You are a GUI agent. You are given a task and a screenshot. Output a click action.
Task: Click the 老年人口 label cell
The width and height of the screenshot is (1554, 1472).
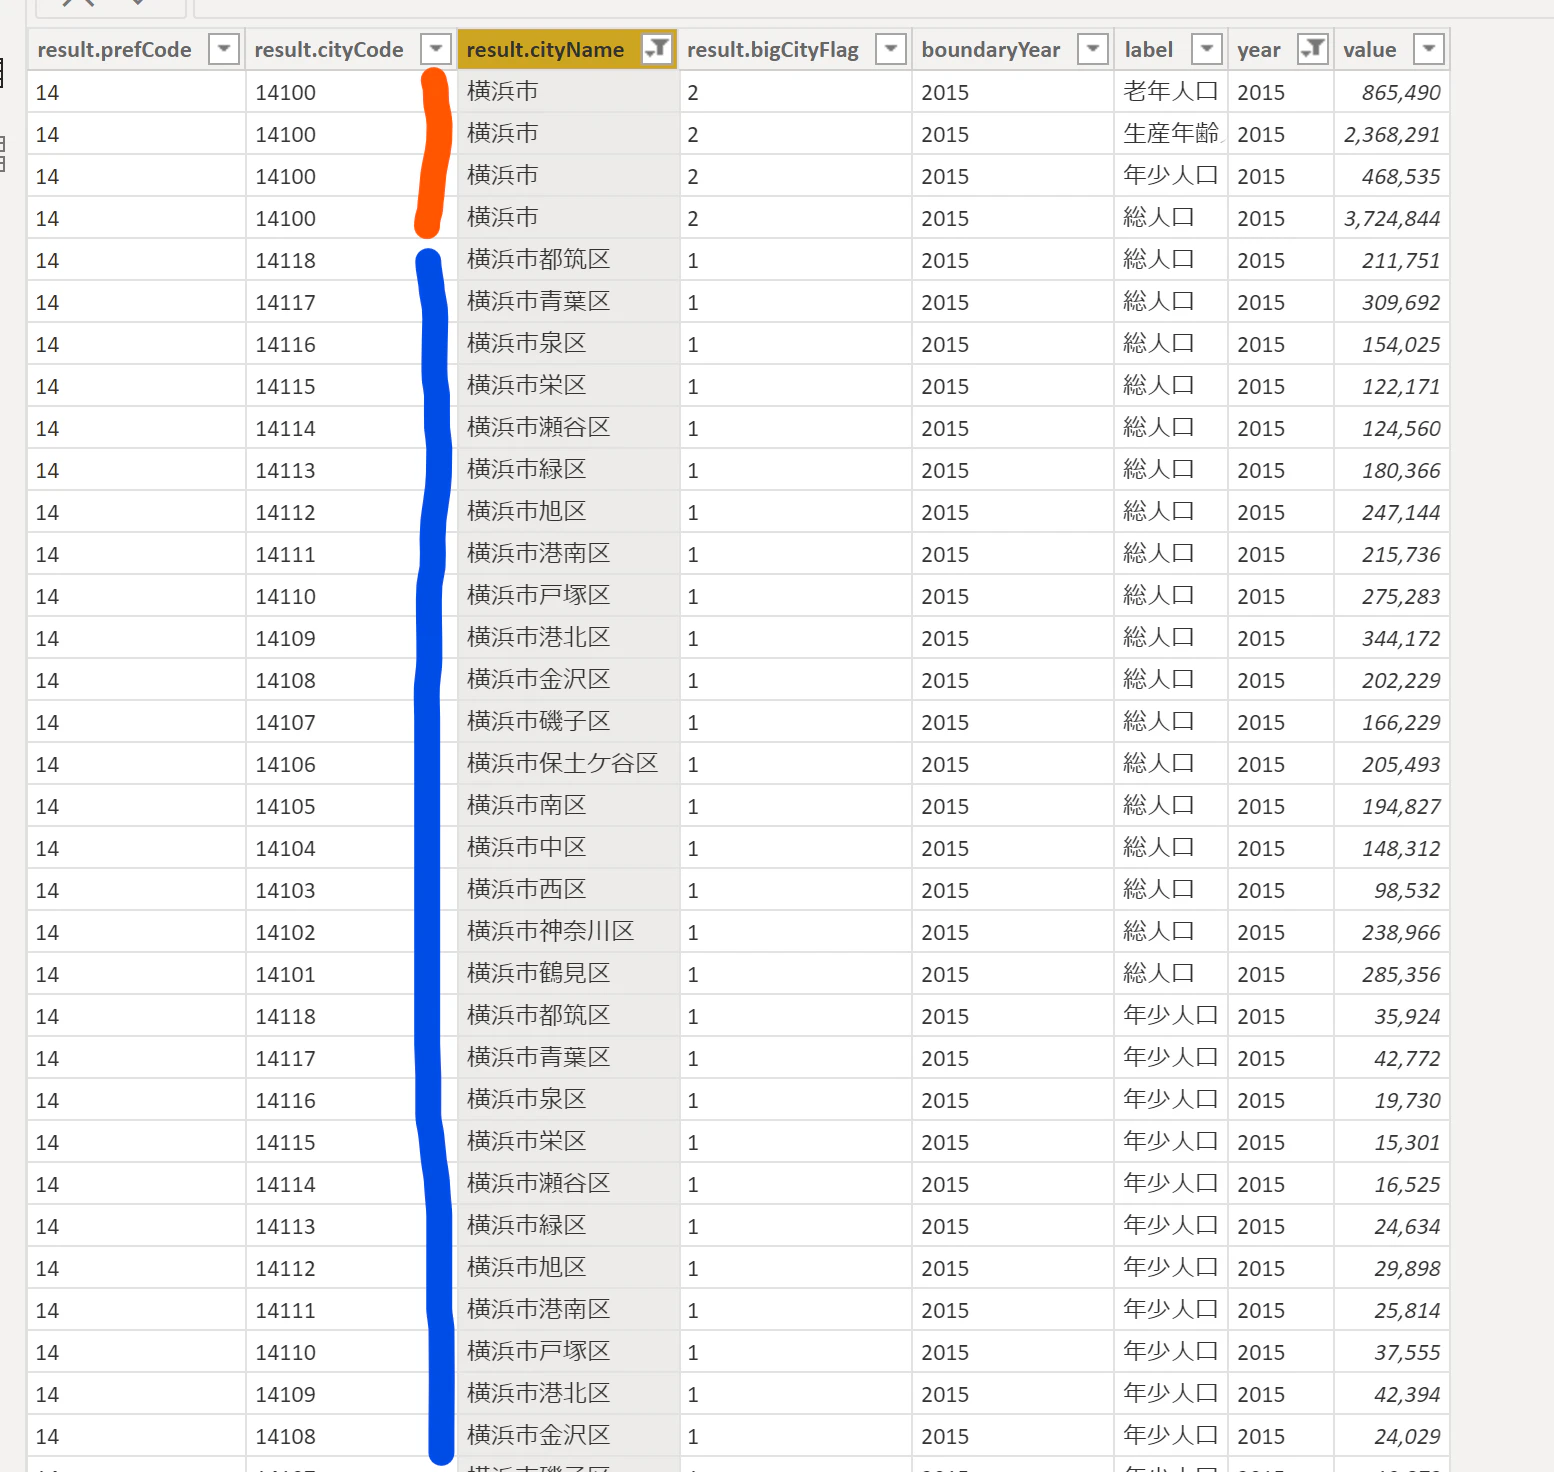pyautogui.click(x=1170, y=92)
